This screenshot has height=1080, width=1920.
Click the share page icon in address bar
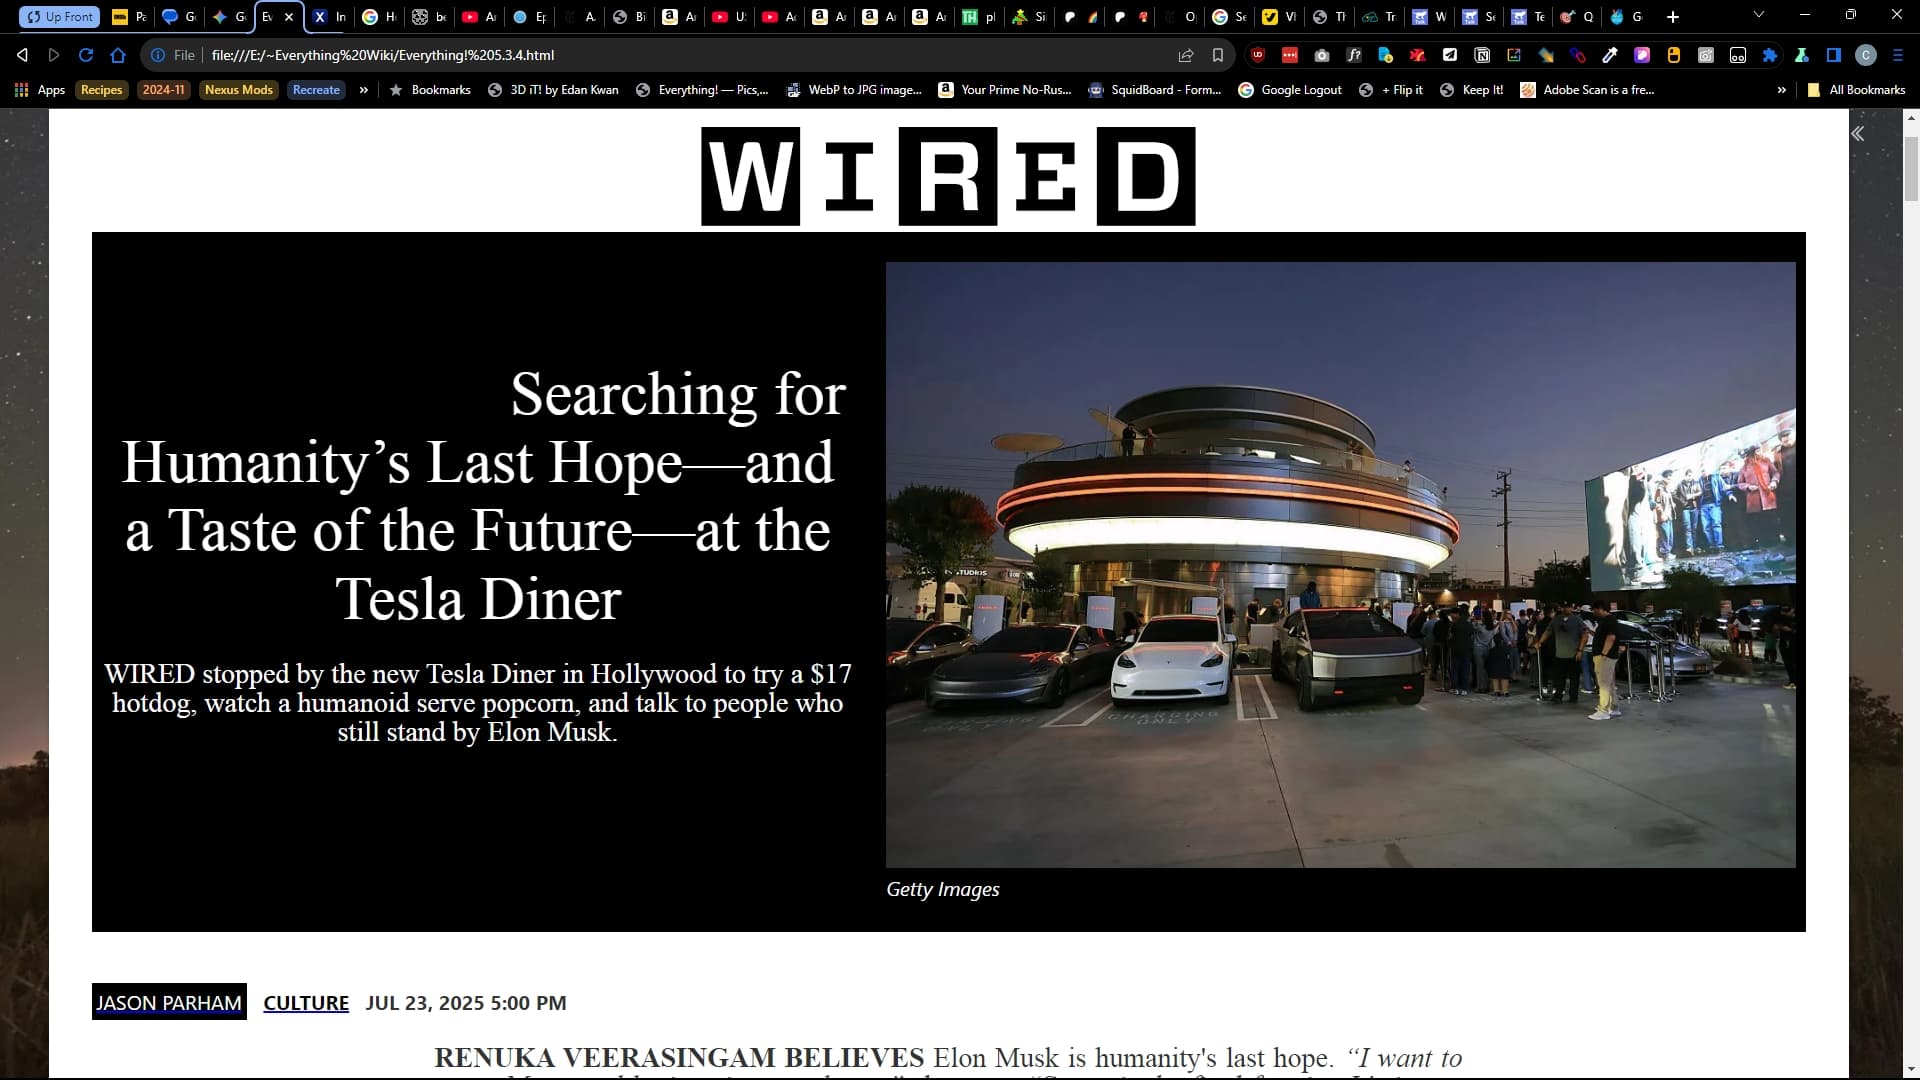click(1186, 55)
